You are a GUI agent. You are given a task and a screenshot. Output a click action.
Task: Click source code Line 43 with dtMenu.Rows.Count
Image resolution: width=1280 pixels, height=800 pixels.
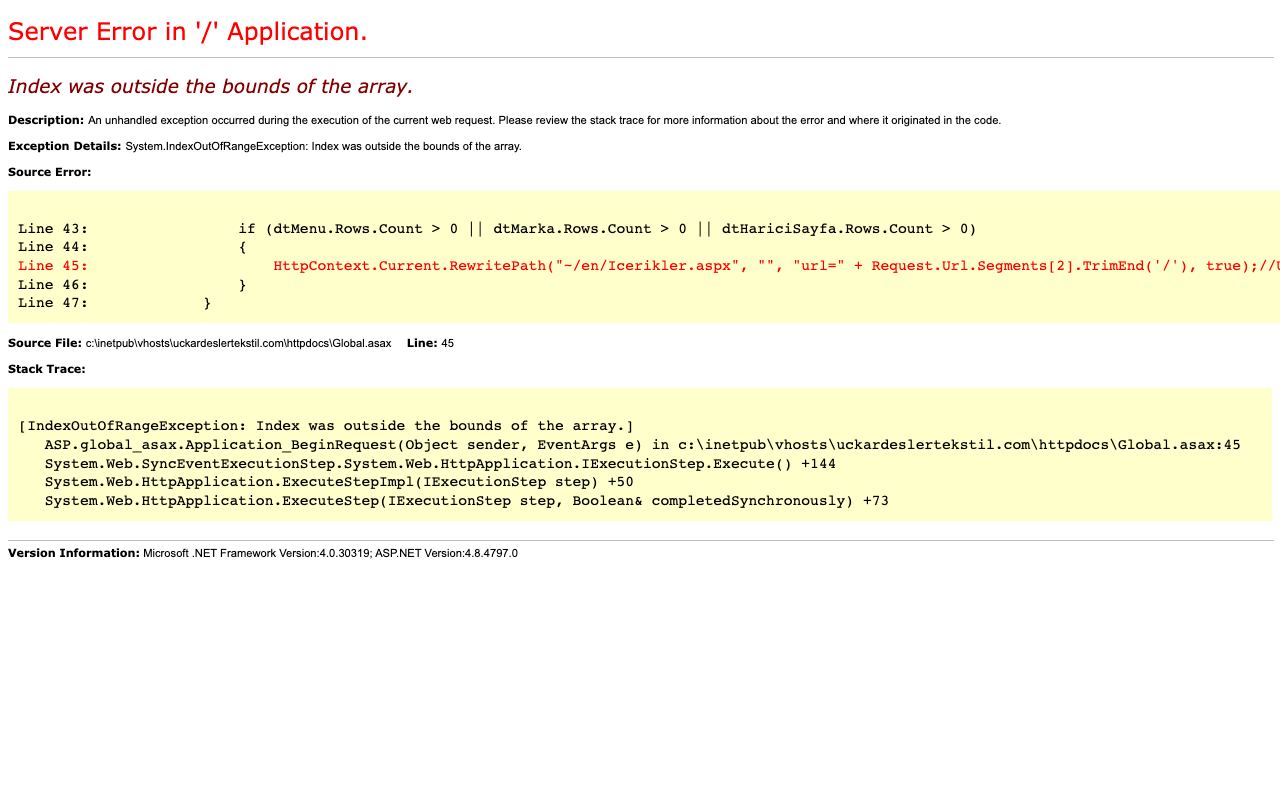tap(497, 229)
